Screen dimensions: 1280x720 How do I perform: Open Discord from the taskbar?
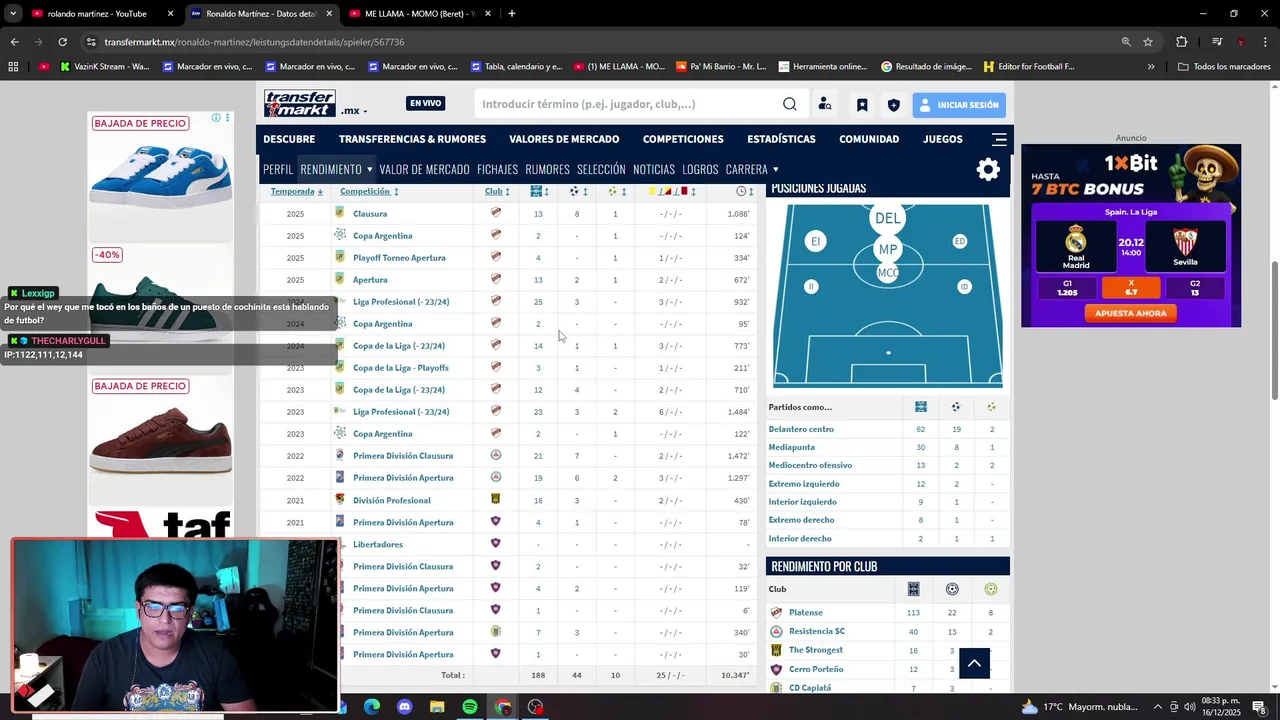404,707
